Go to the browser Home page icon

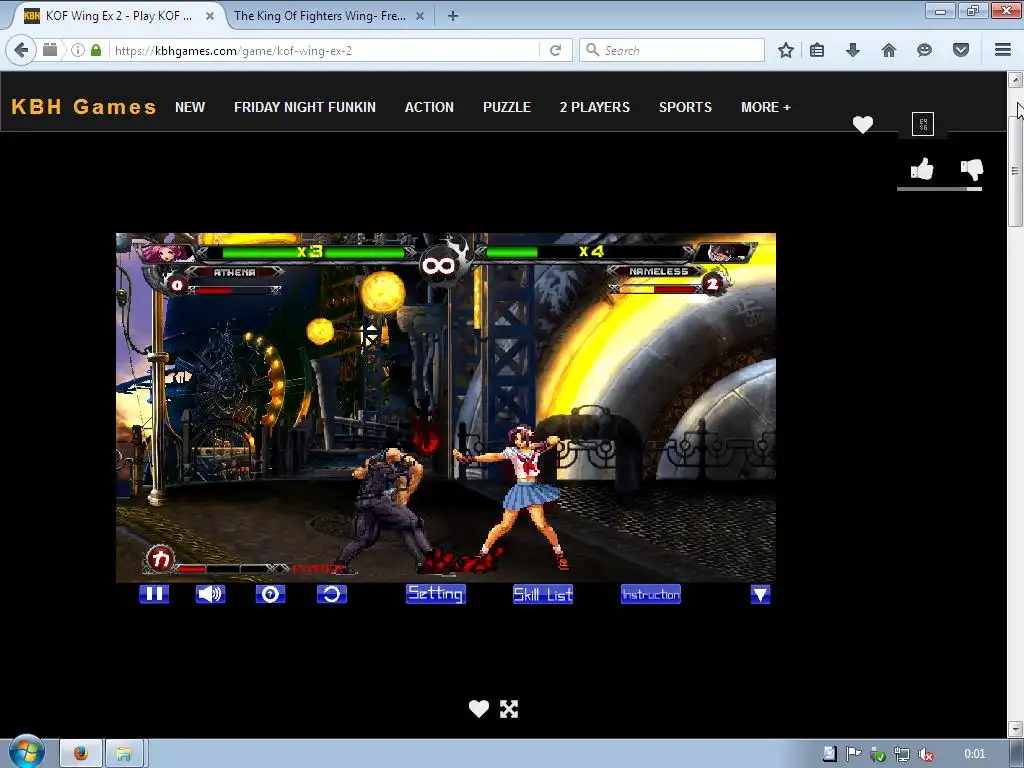889,50
